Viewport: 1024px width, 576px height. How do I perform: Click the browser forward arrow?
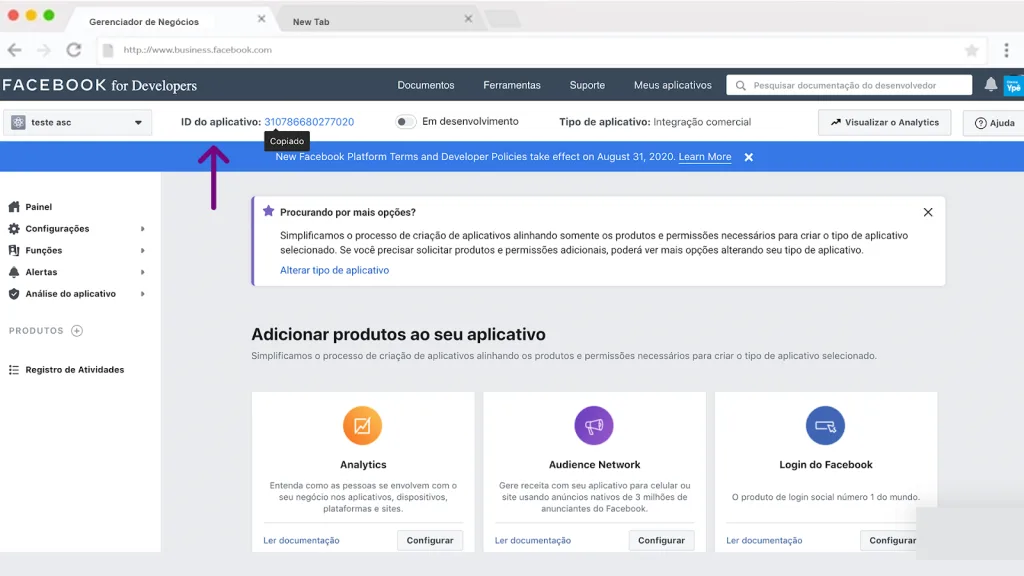pos(44,50)
